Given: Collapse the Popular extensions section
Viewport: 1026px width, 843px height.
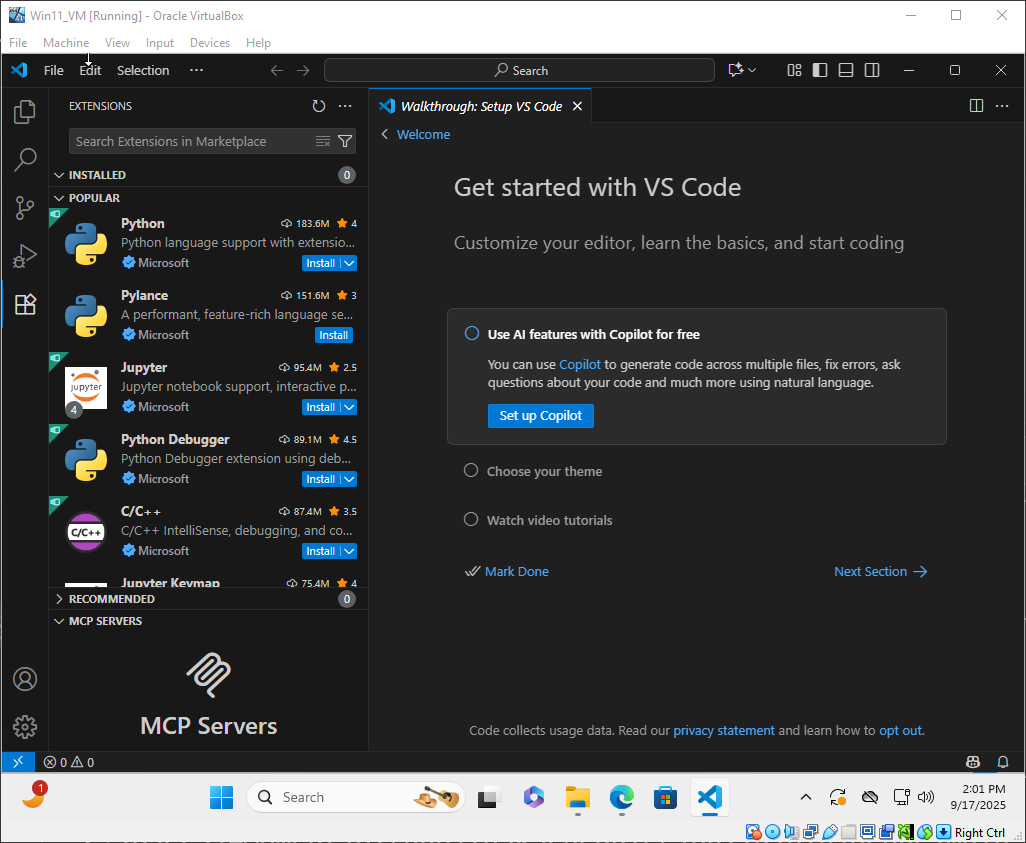Looking at the screenshot, I should [x=94, y=198].
